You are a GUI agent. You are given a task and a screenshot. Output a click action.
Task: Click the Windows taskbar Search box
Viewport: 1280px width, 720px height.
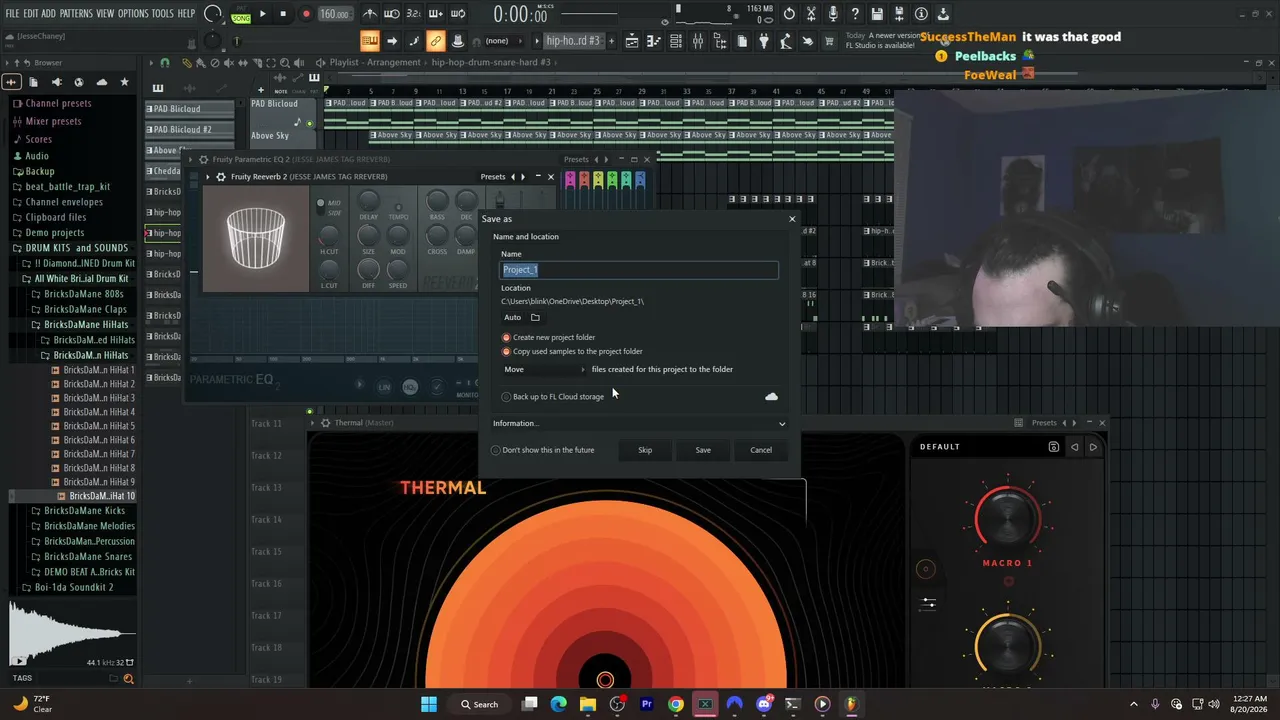(x=479, y=704)
